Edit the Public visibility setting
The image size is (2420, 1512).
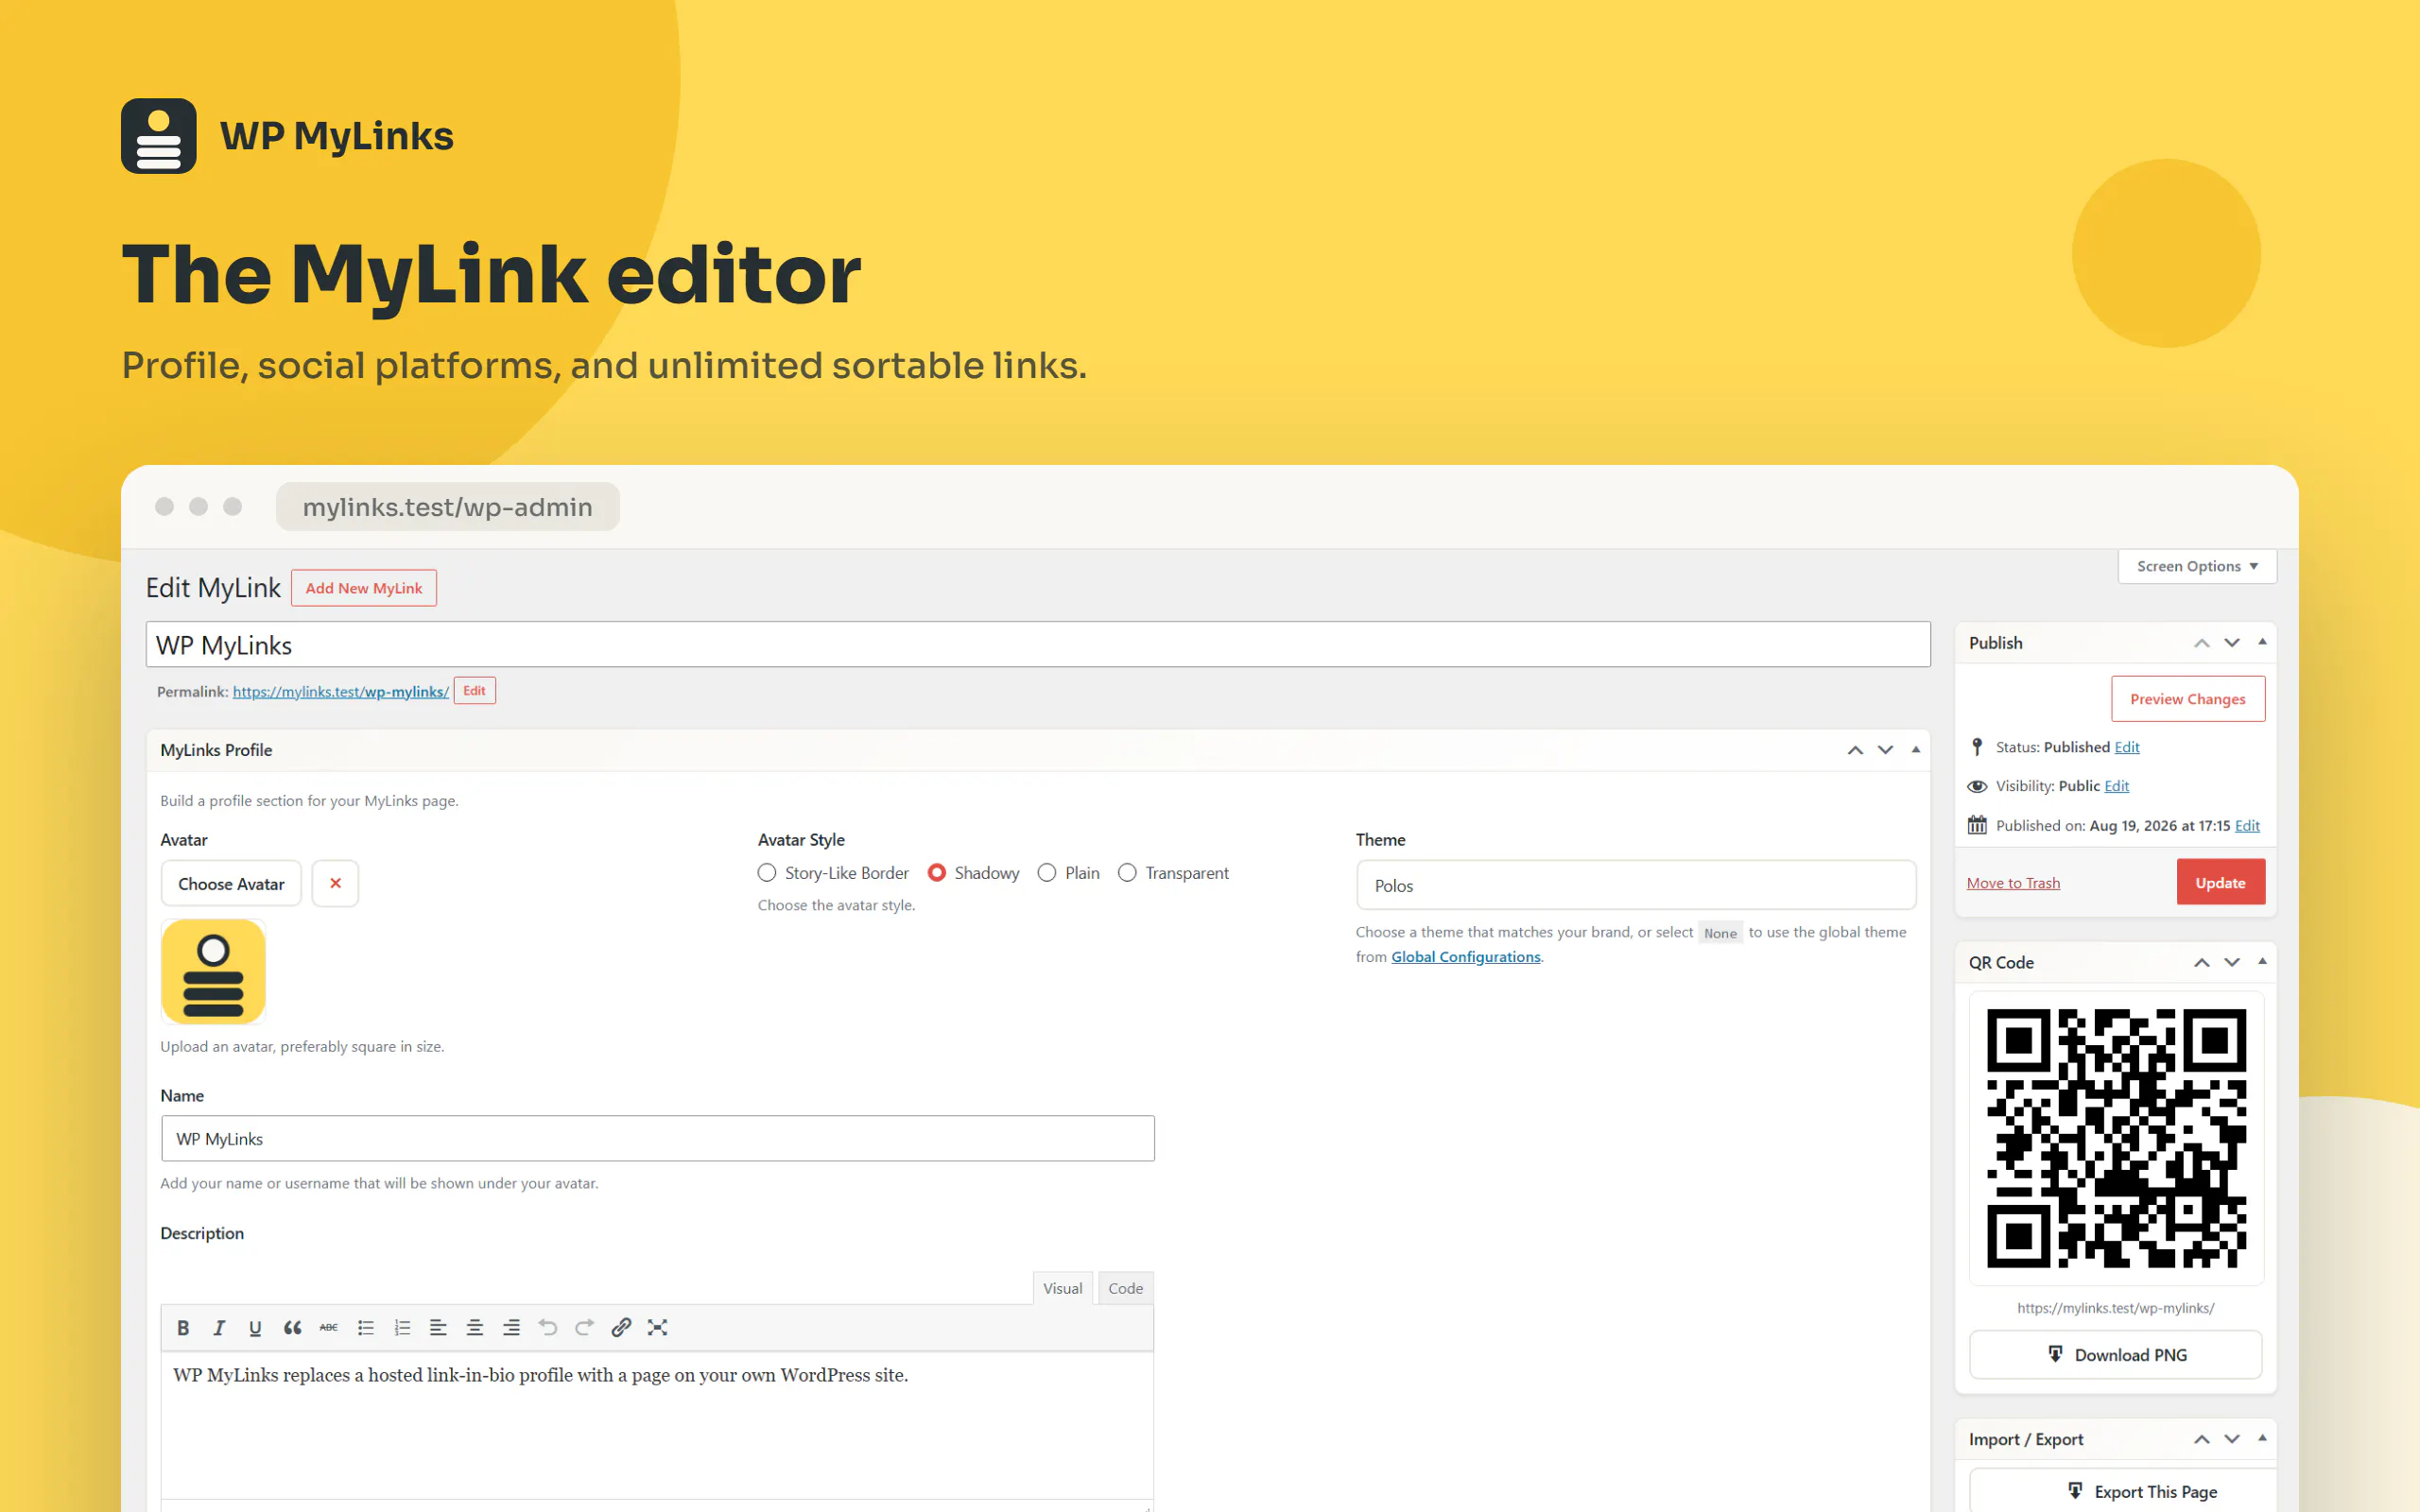coord(2117,786)
